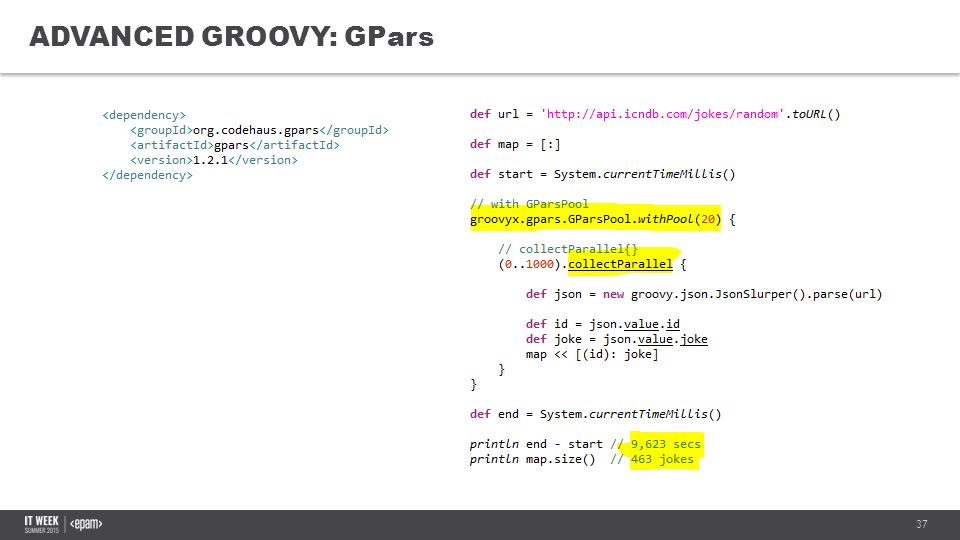
Task: Click the slide title 'ADVANCED GROOVY: GPars'
Action: tap(231, 37)
